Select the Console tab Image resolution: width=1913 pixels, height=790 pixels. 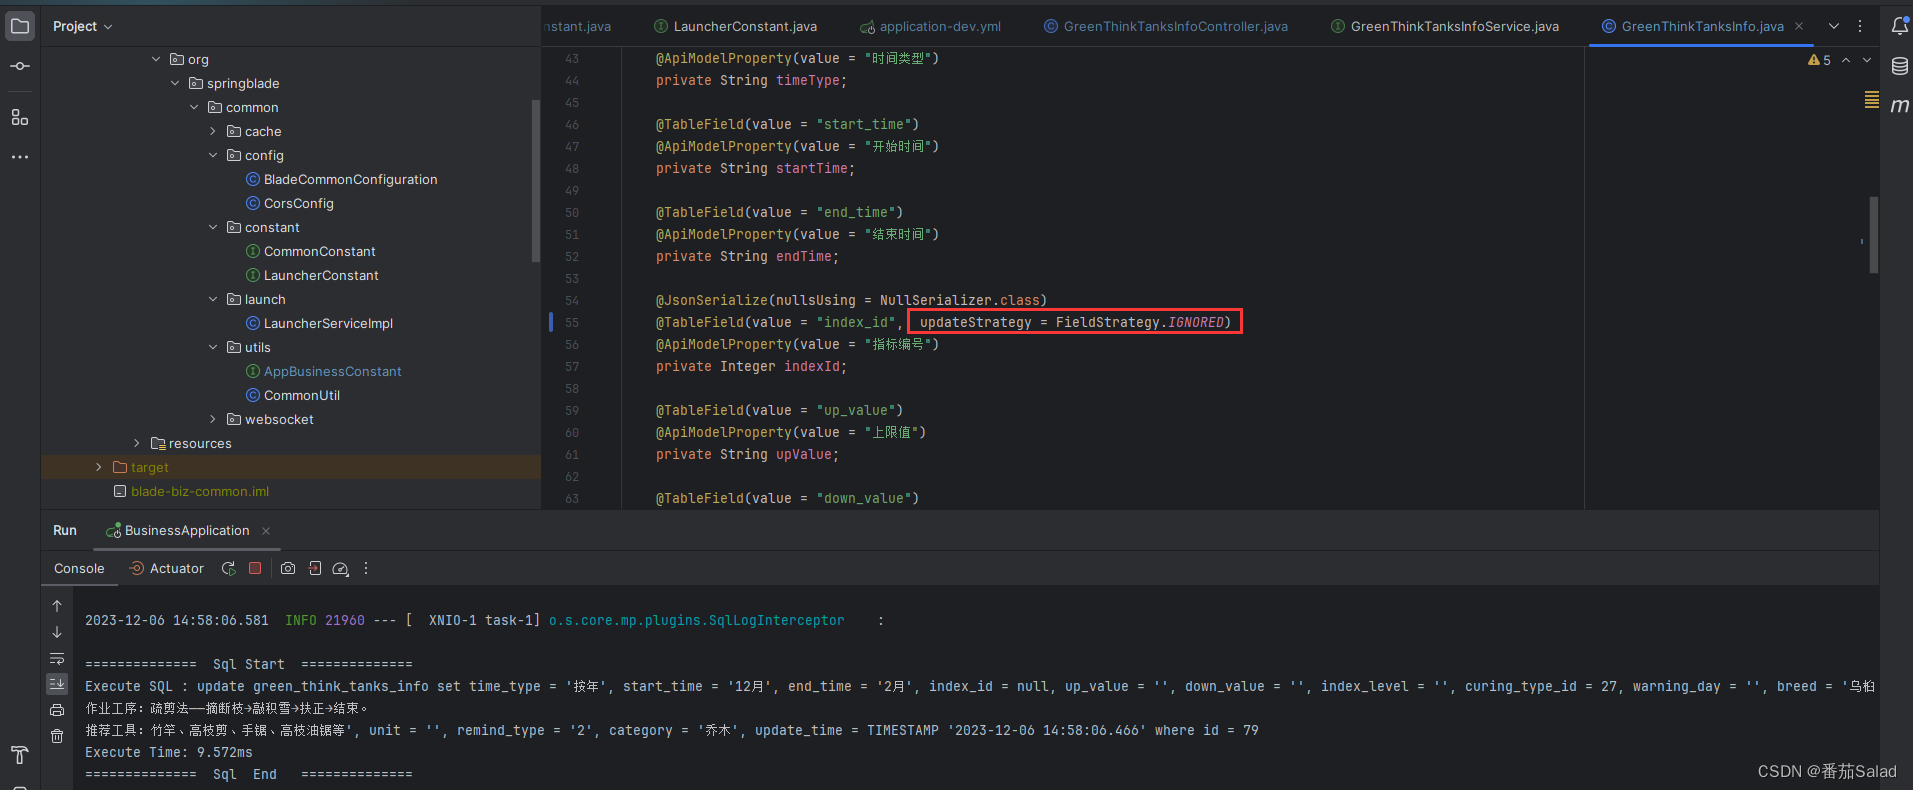point(79,568)
